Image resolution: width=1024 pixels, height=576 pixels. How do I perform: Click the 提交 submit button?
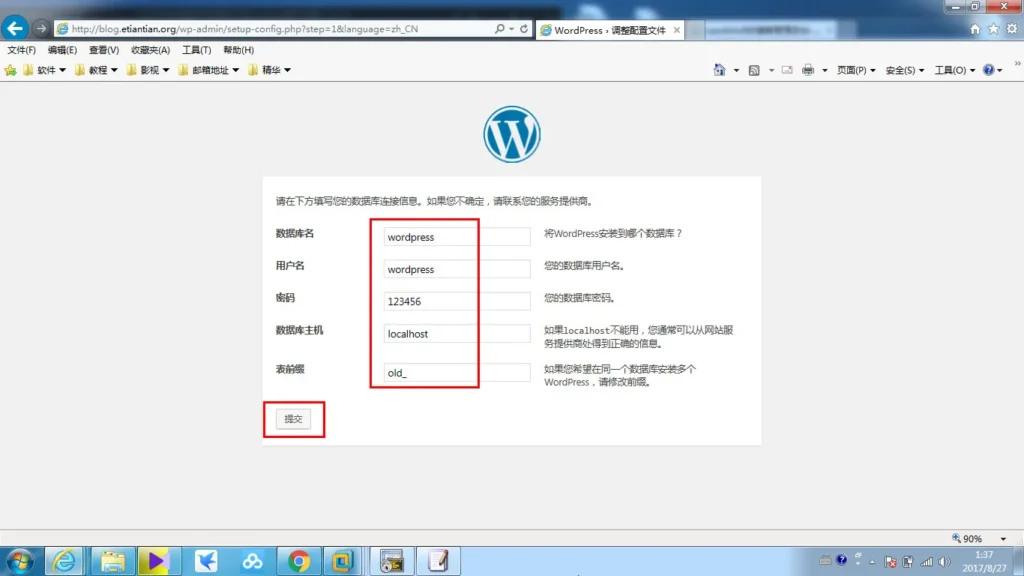pyautogui.click(x=293, y=419)
